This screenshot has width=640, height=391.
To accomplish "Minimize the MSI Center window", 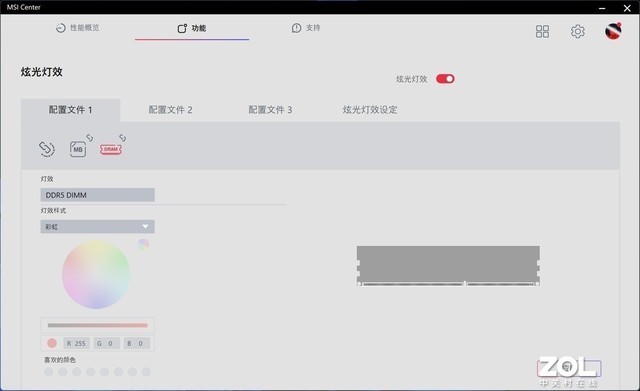I will pyautogui.click(x=602, y=8).
